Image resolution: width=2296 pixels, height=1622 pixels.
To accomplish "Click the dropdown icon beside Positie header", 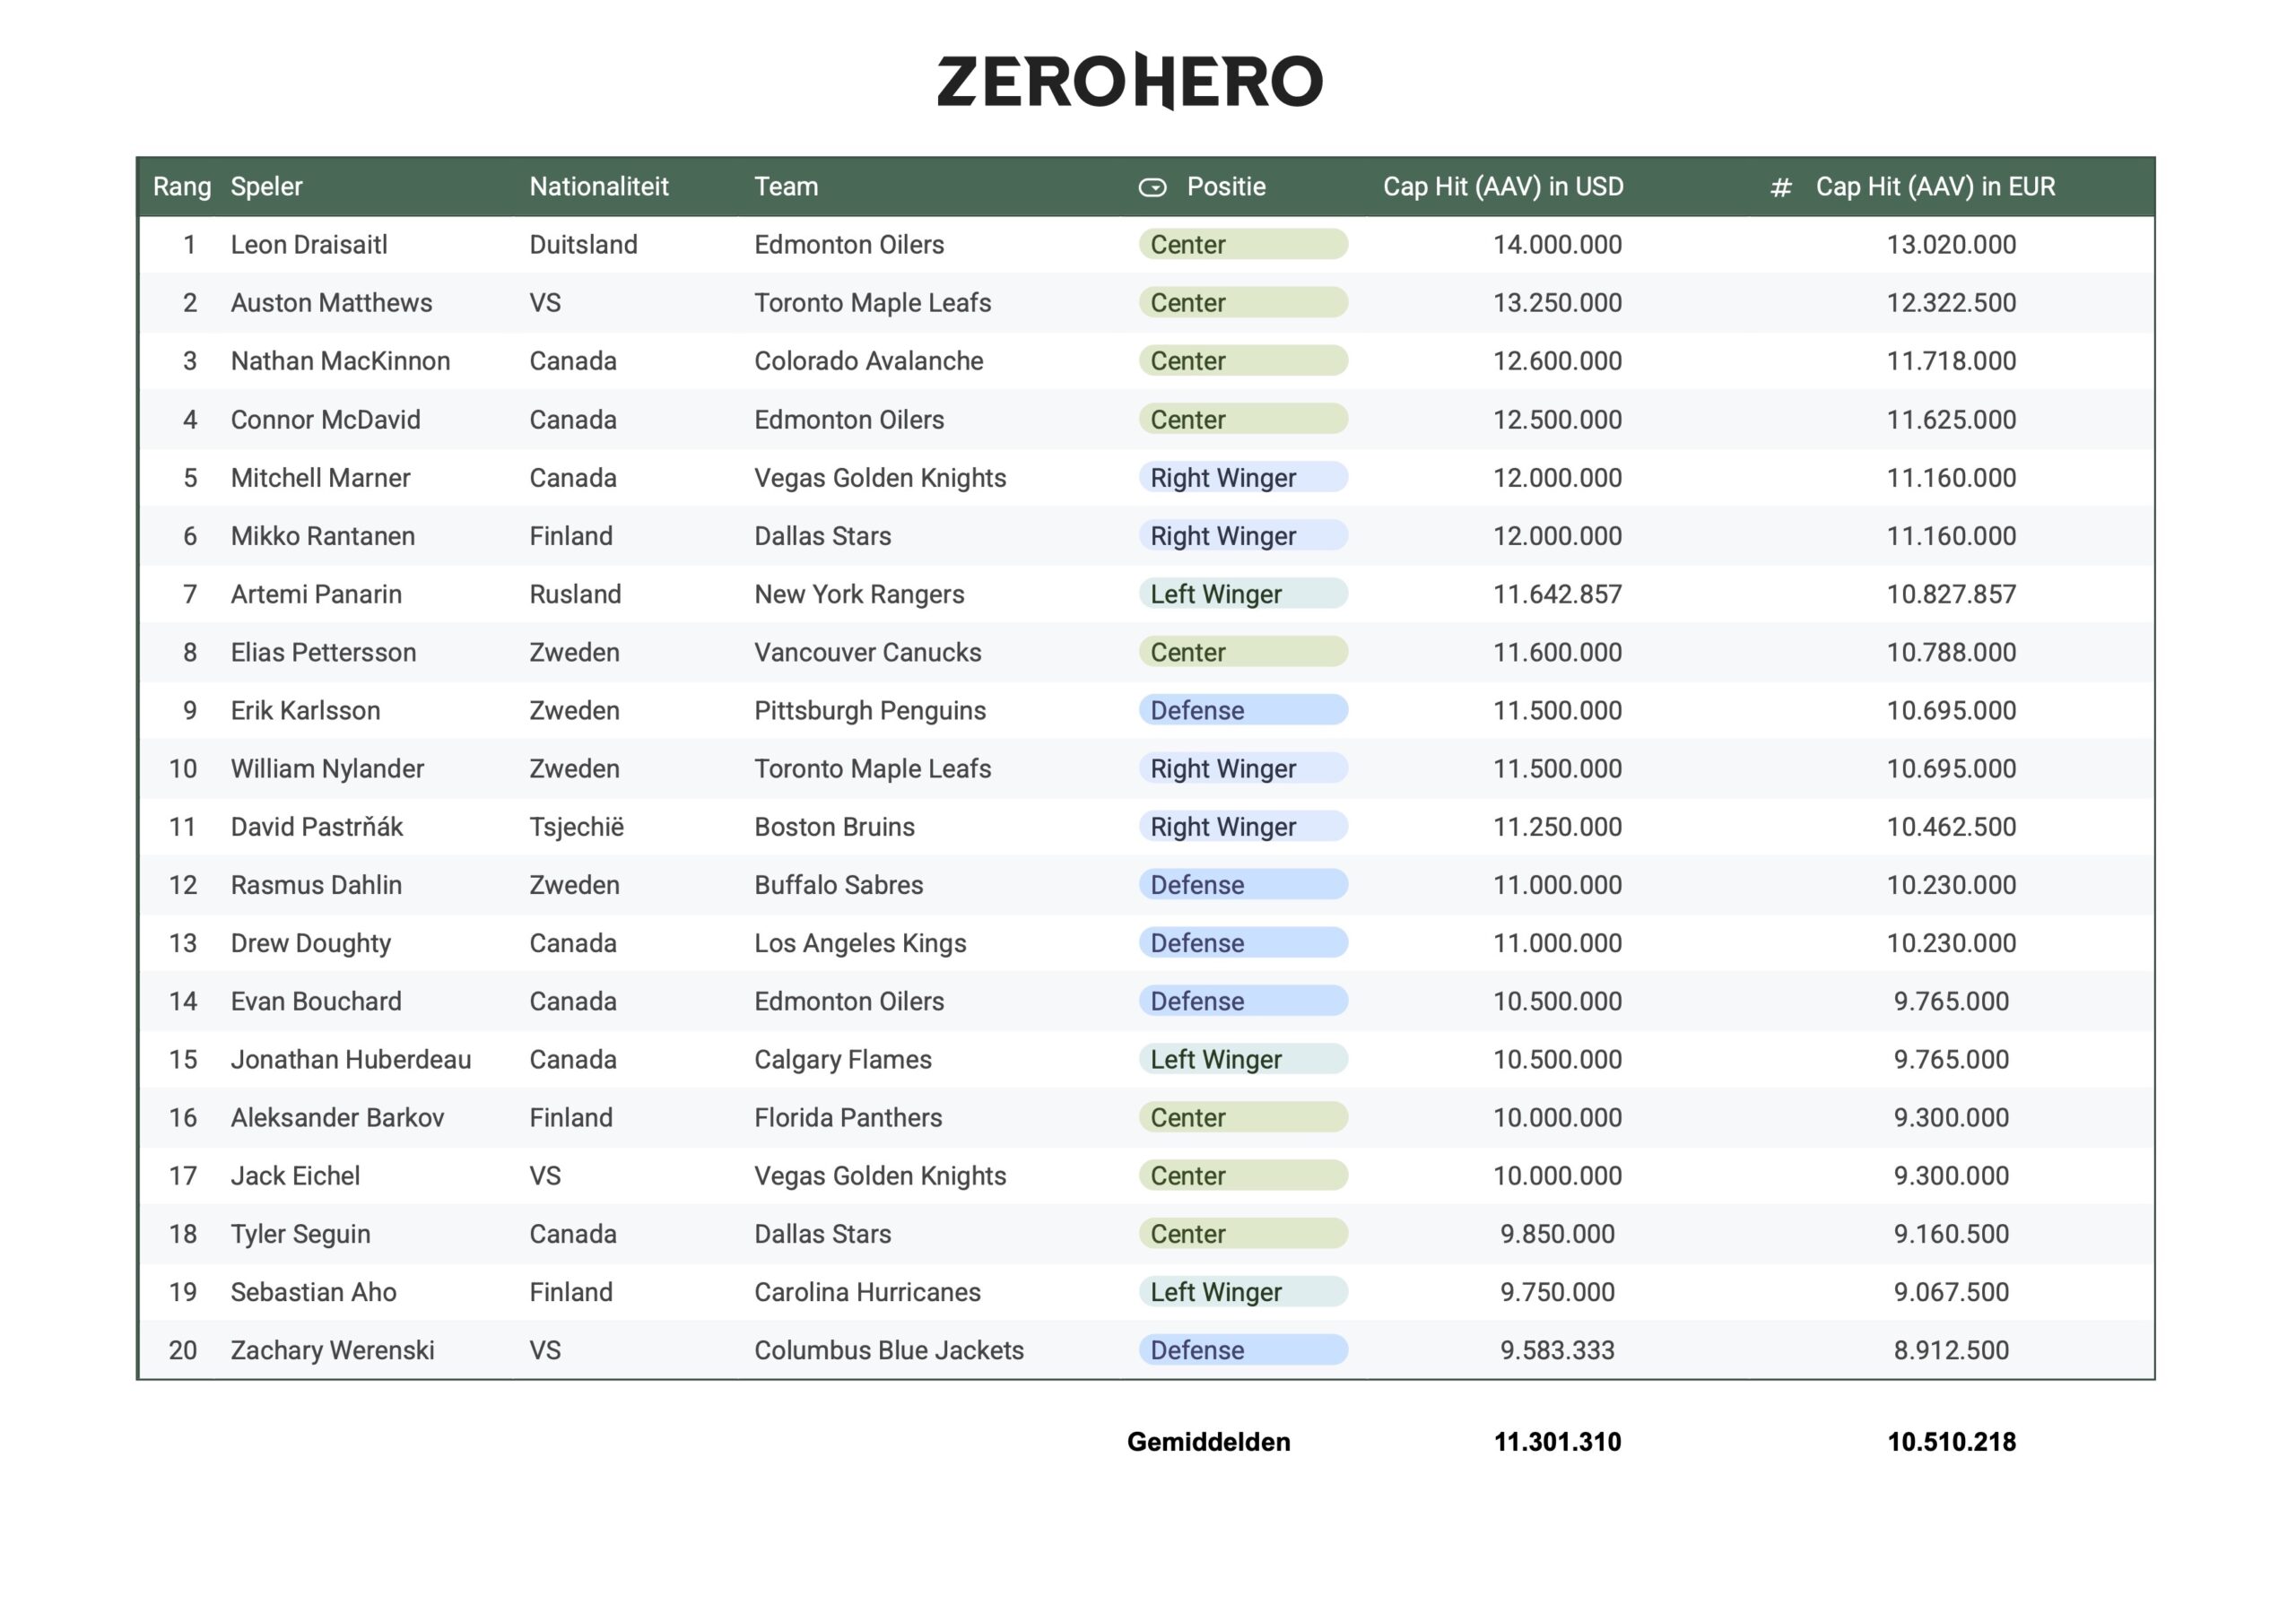I will pos(1152,187).
